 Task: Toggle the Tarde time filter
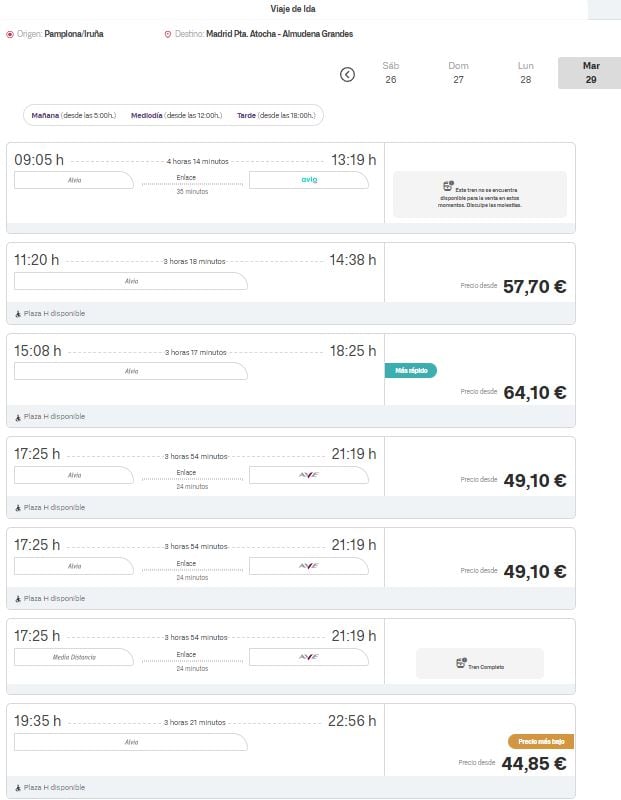tap(277, 116)
